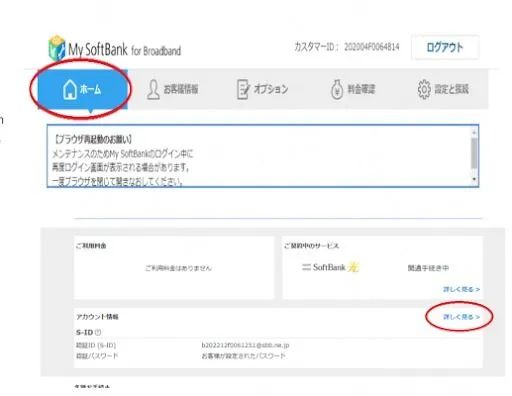Select the S-ID email address value
Screen dimensions: 512x396
tap(245, 345)
